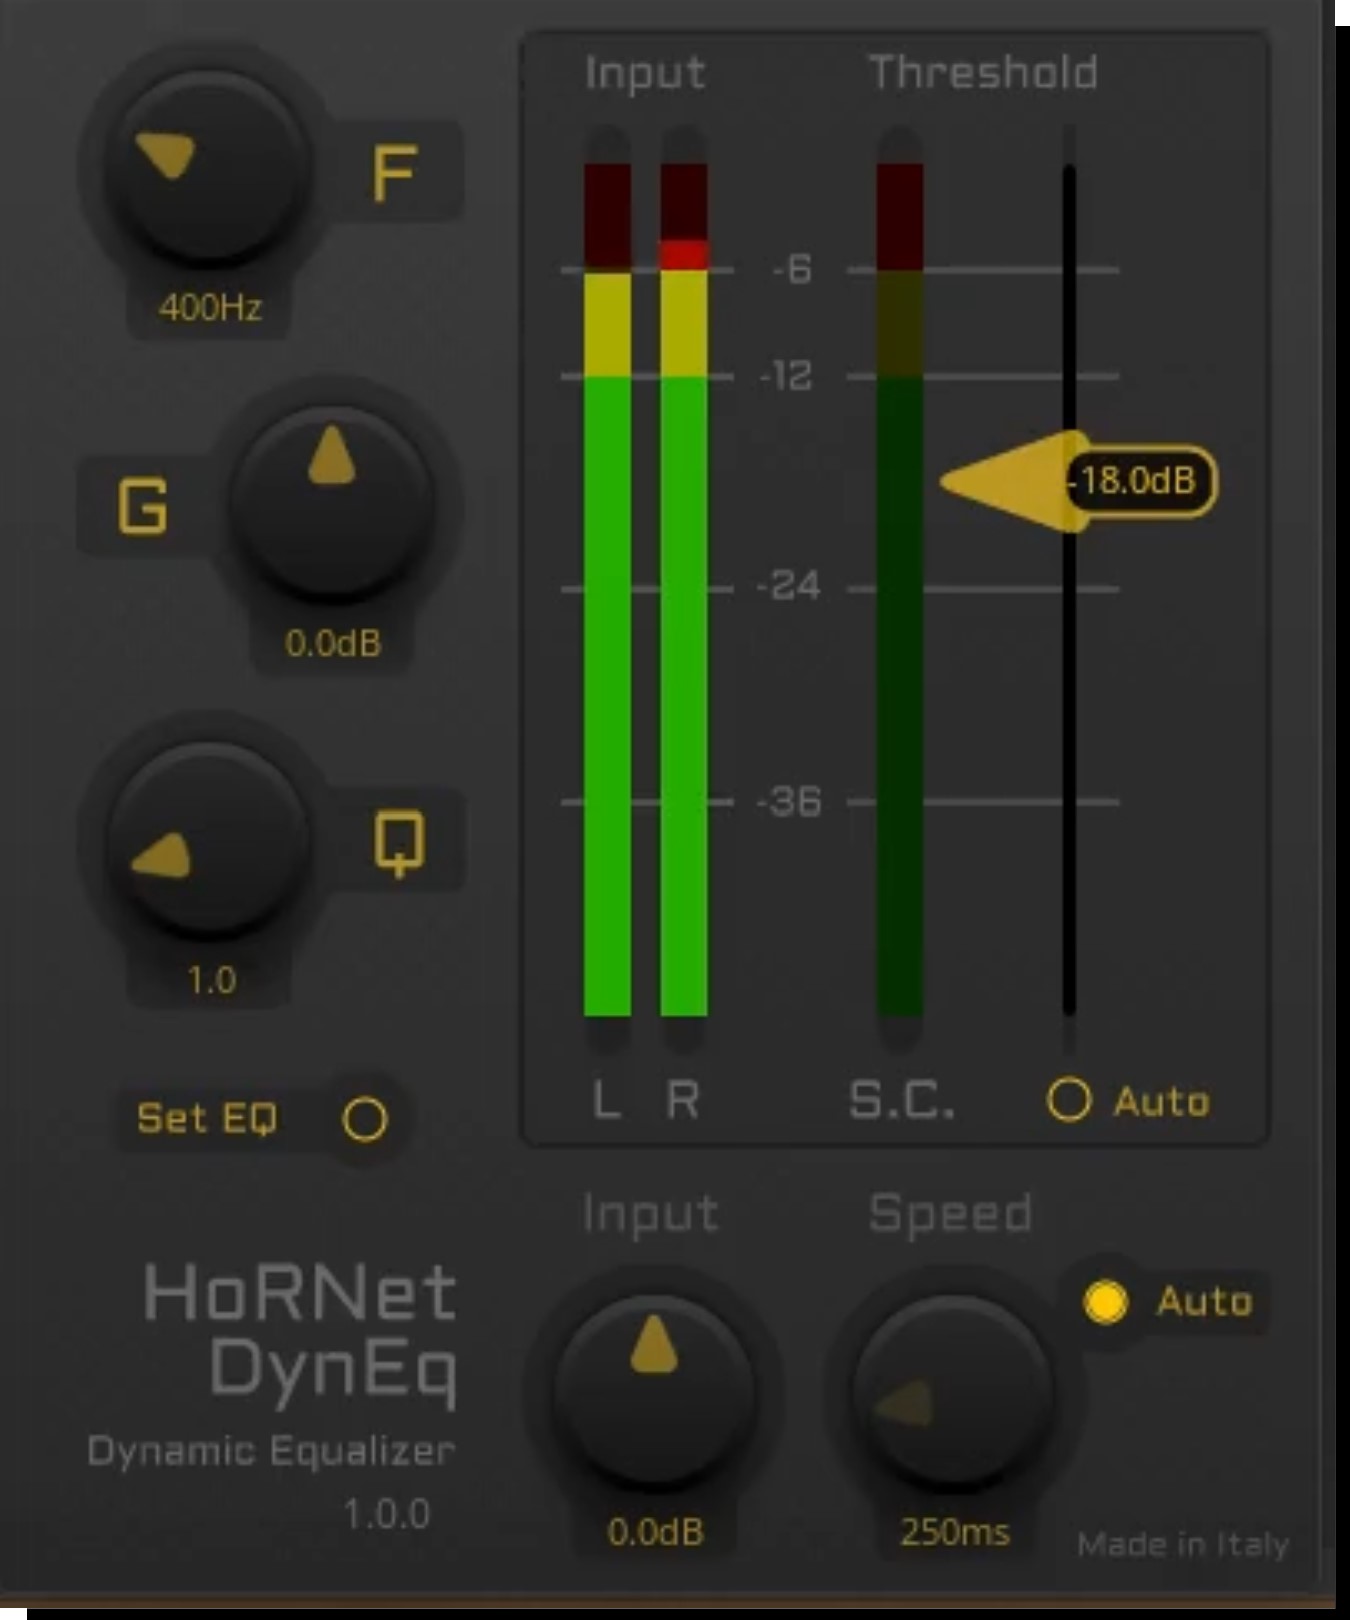1350x1620 pixels.
Task: Toggle the Threshold Auto radio button
Action: pyautogui.click(x=1068, y=1100)
